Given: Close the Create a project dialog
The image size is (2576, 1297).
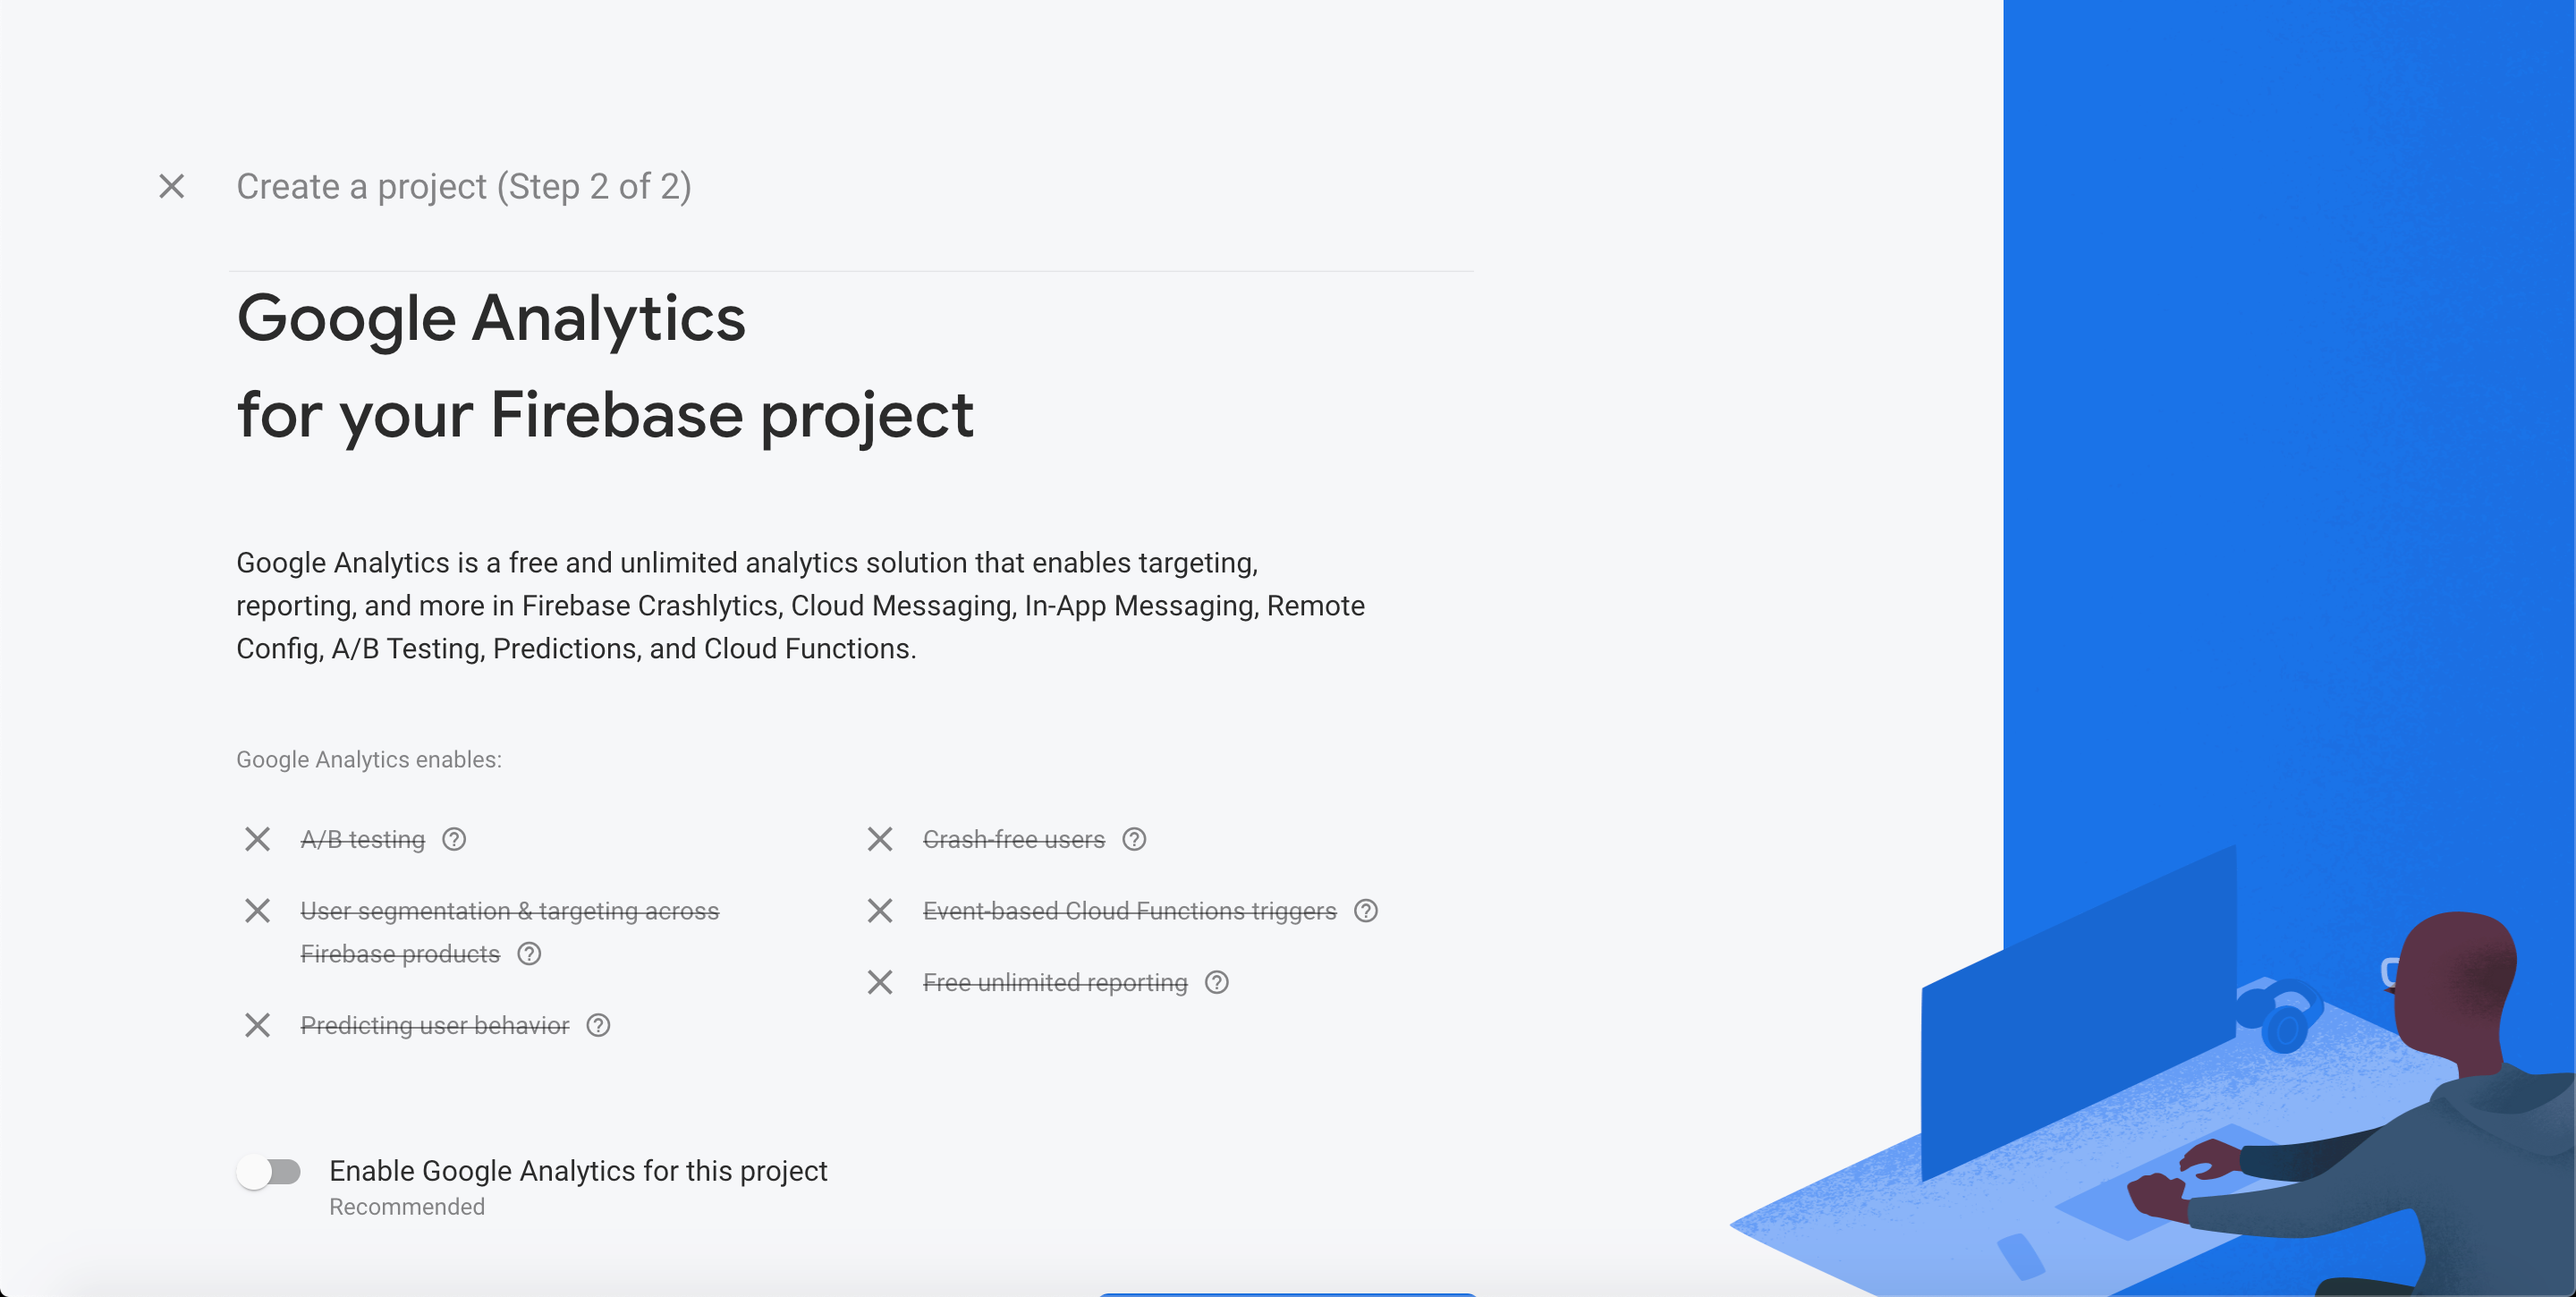Looking at the screenshot, I should point(172,186).
